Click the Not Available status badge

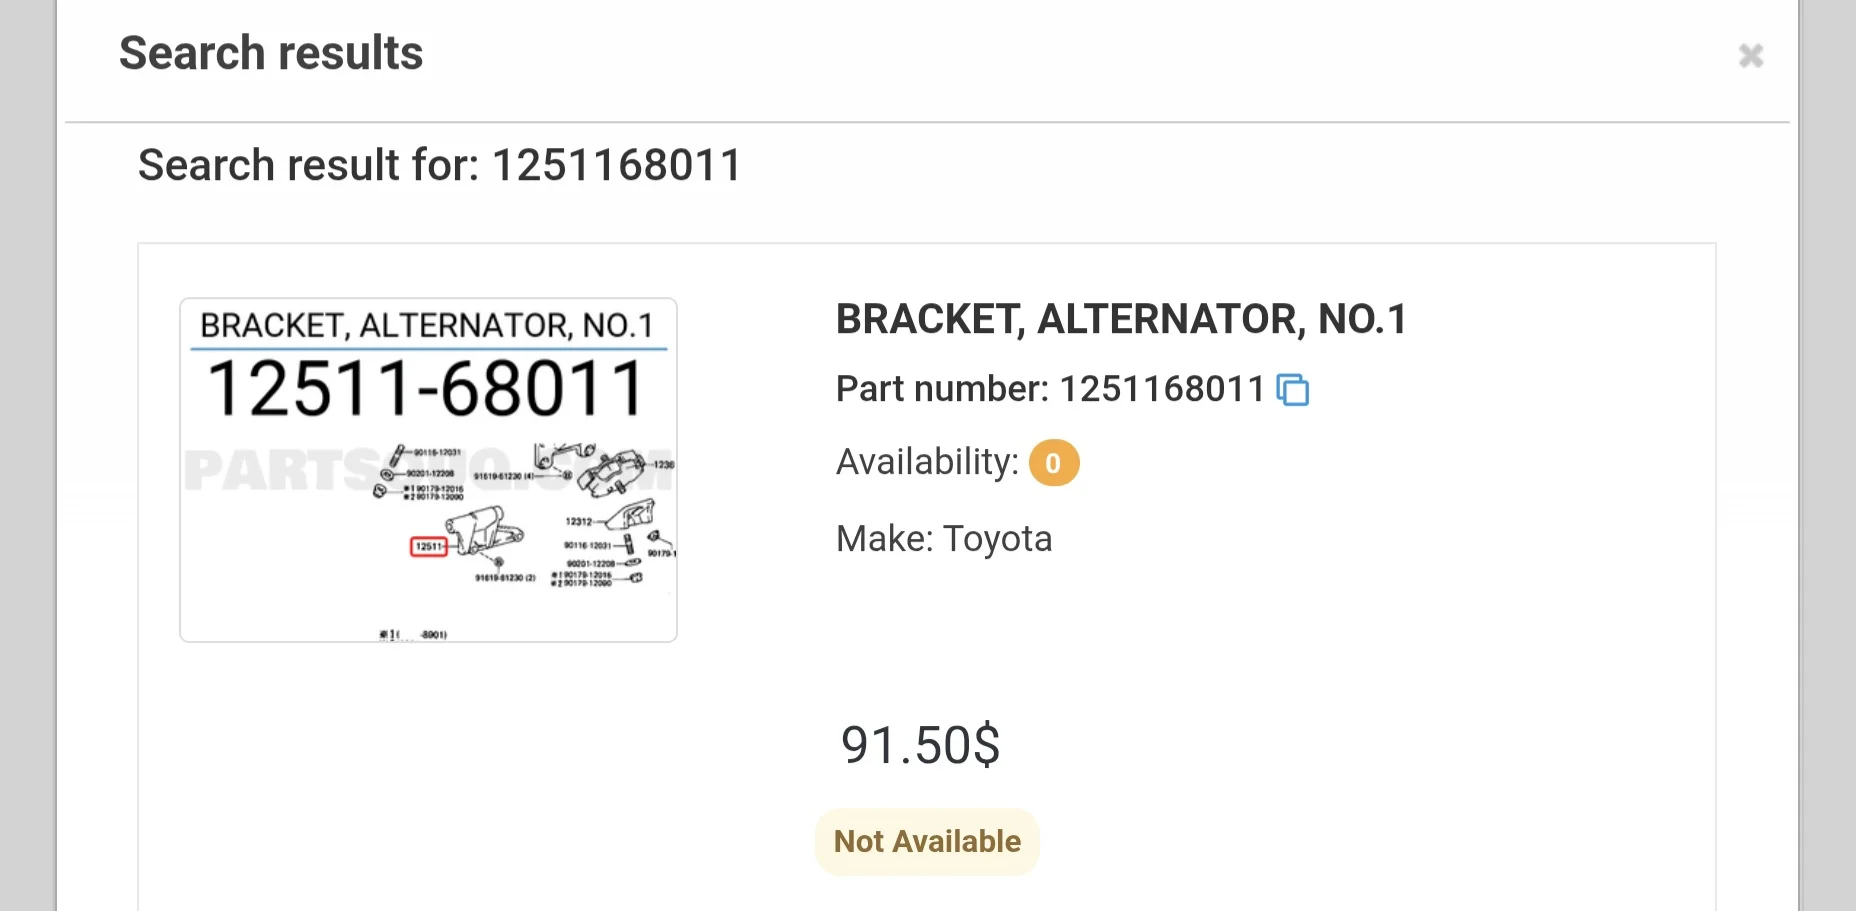[x=927, y=842]
